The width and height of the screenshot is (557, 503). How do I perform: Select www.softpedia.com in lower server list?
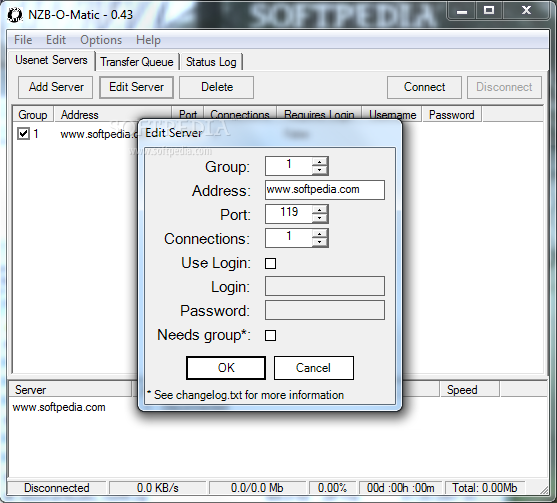[59, 407]
